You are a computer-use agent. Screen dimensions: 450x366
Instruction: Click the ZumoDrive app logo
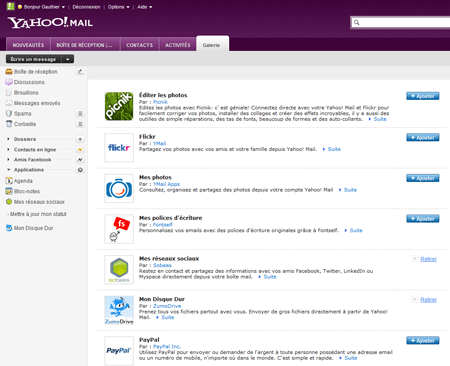pos(119,310)
